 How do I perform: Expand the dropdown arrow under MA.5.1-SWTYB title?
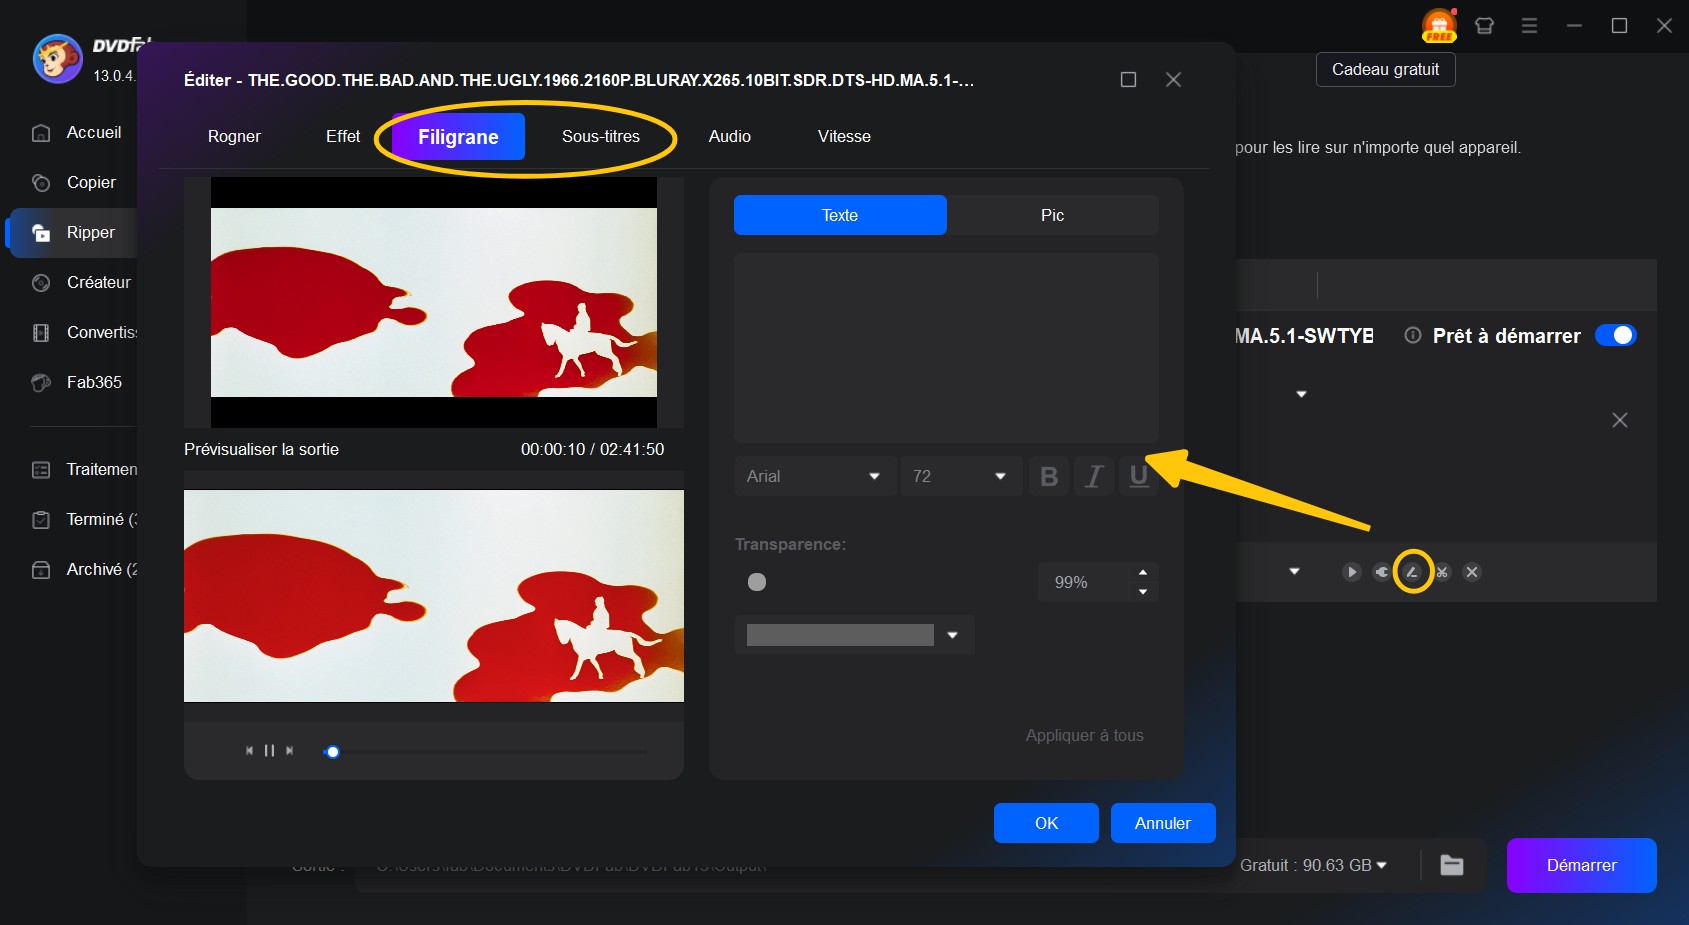point(1301,394)
